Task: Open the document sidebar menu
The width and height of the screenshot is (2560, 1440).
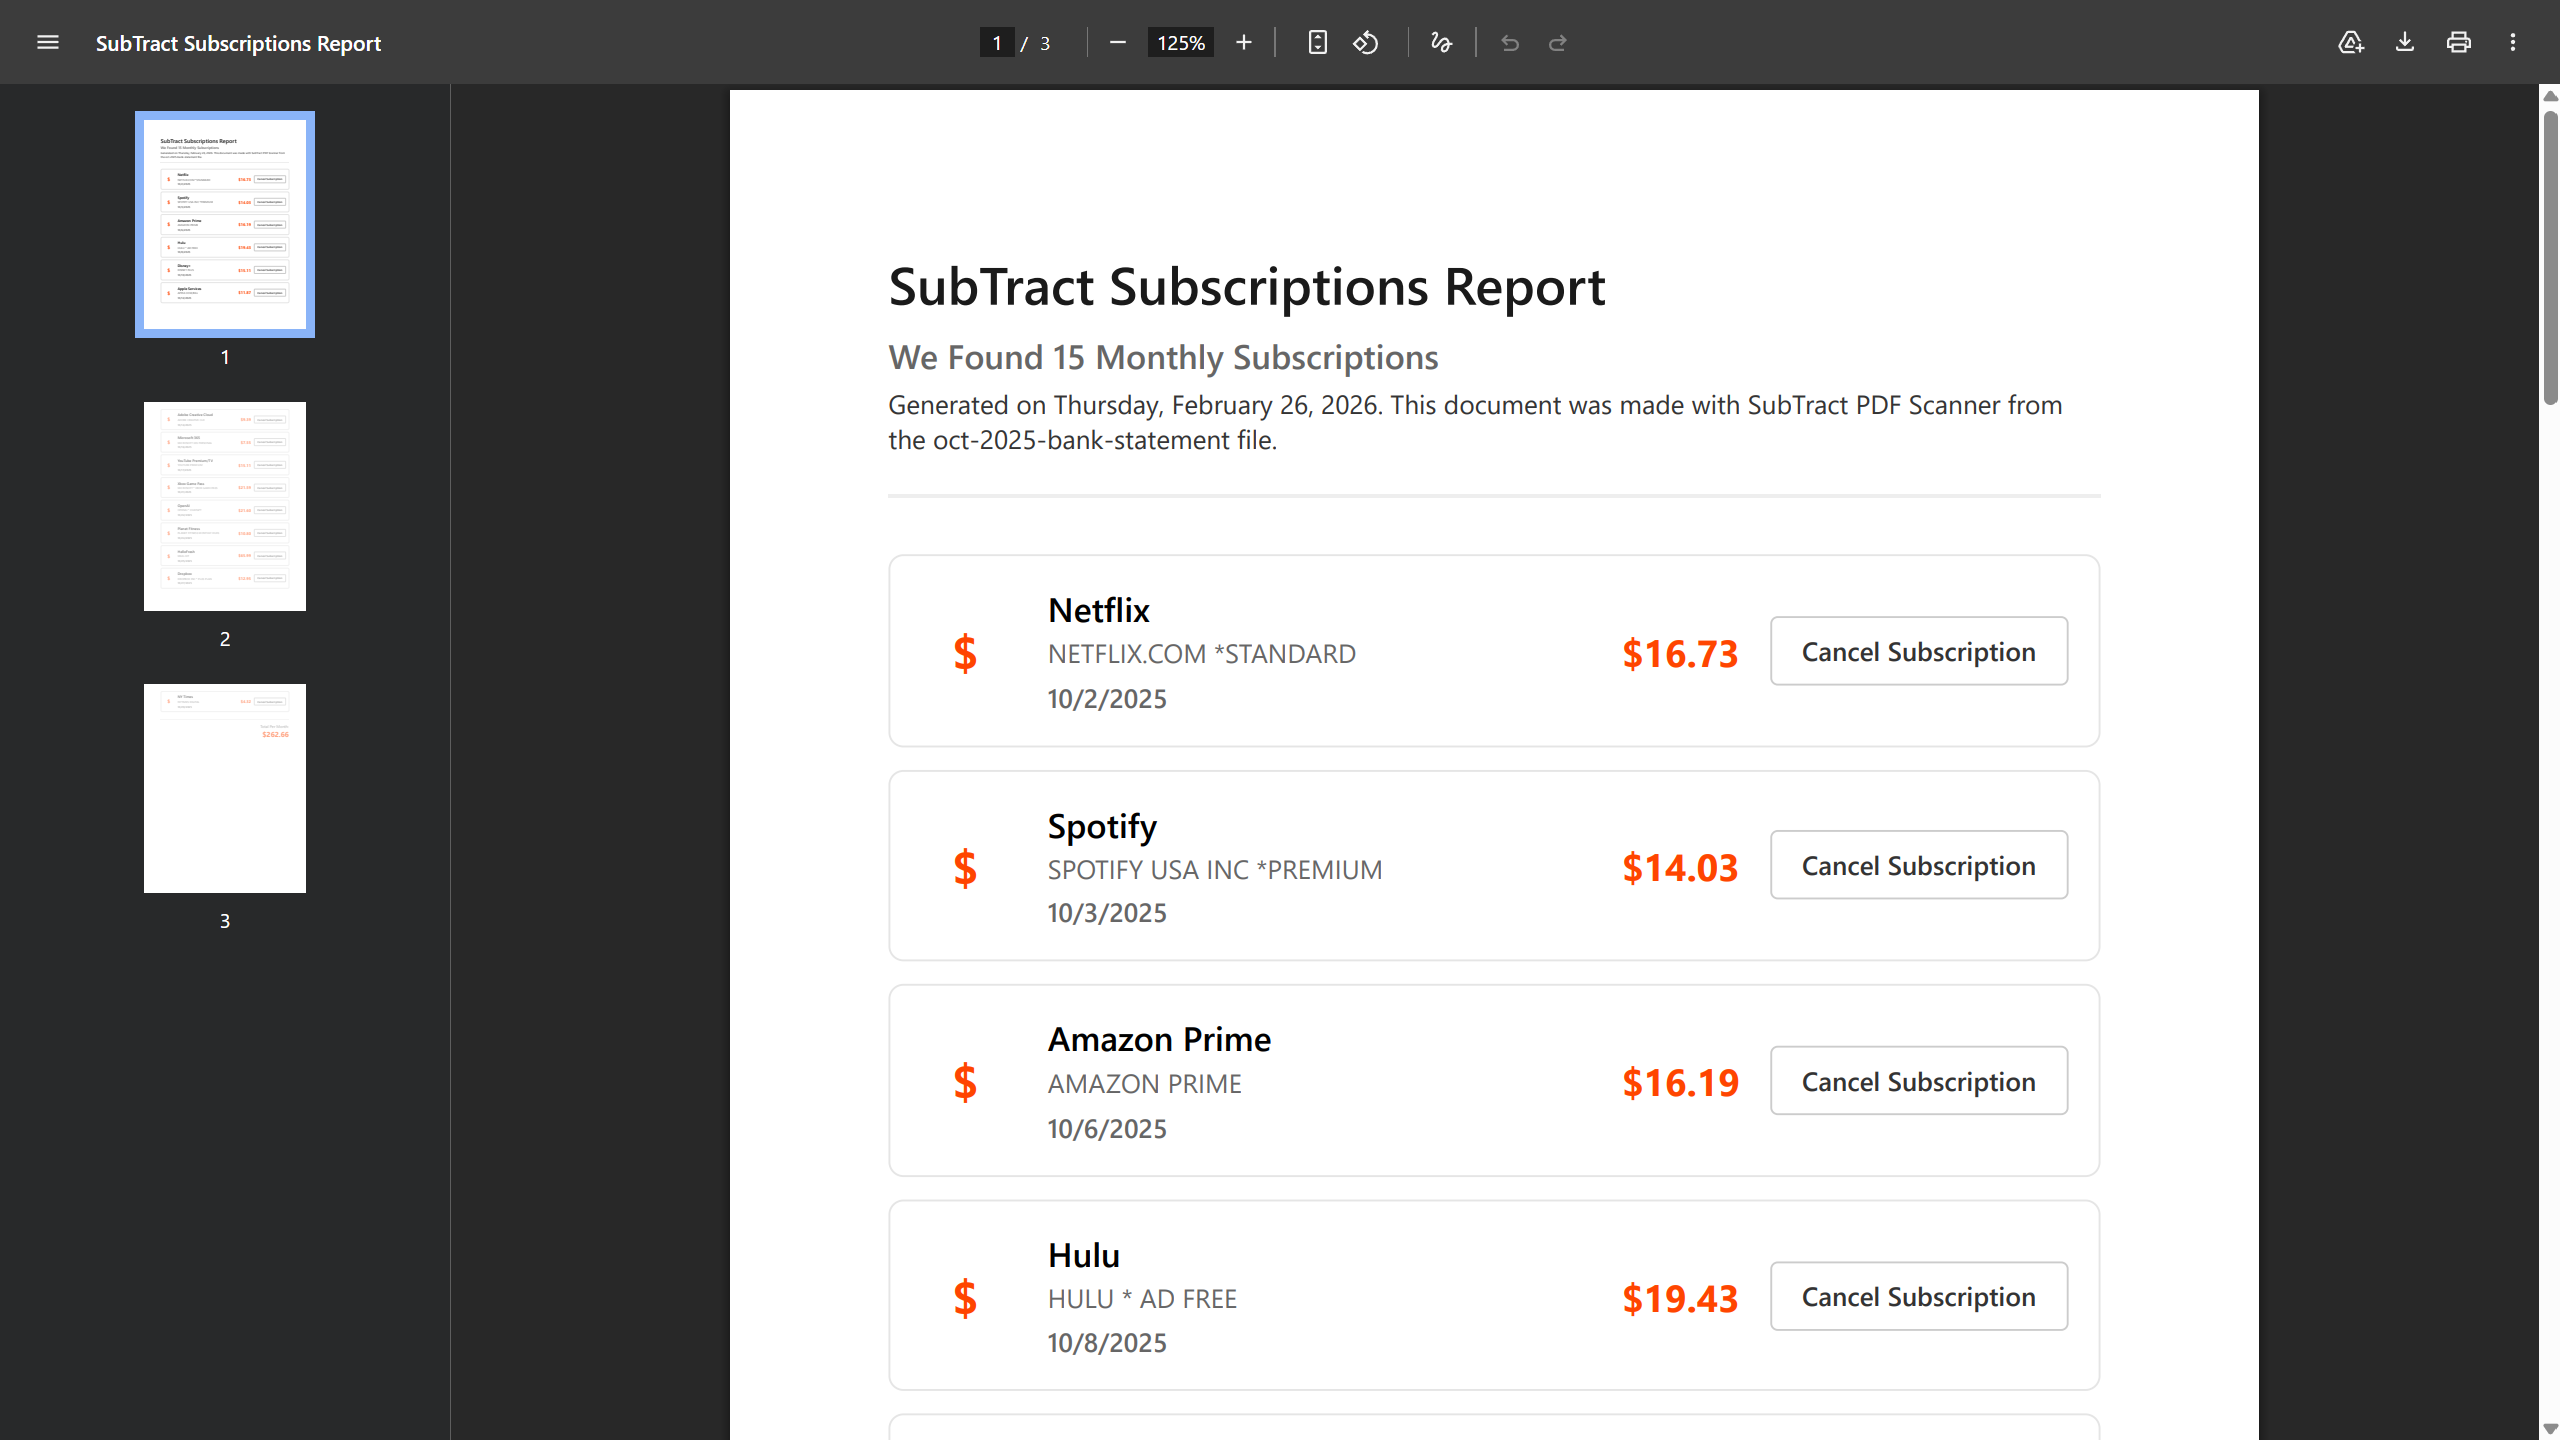Action: coord(47,42)
